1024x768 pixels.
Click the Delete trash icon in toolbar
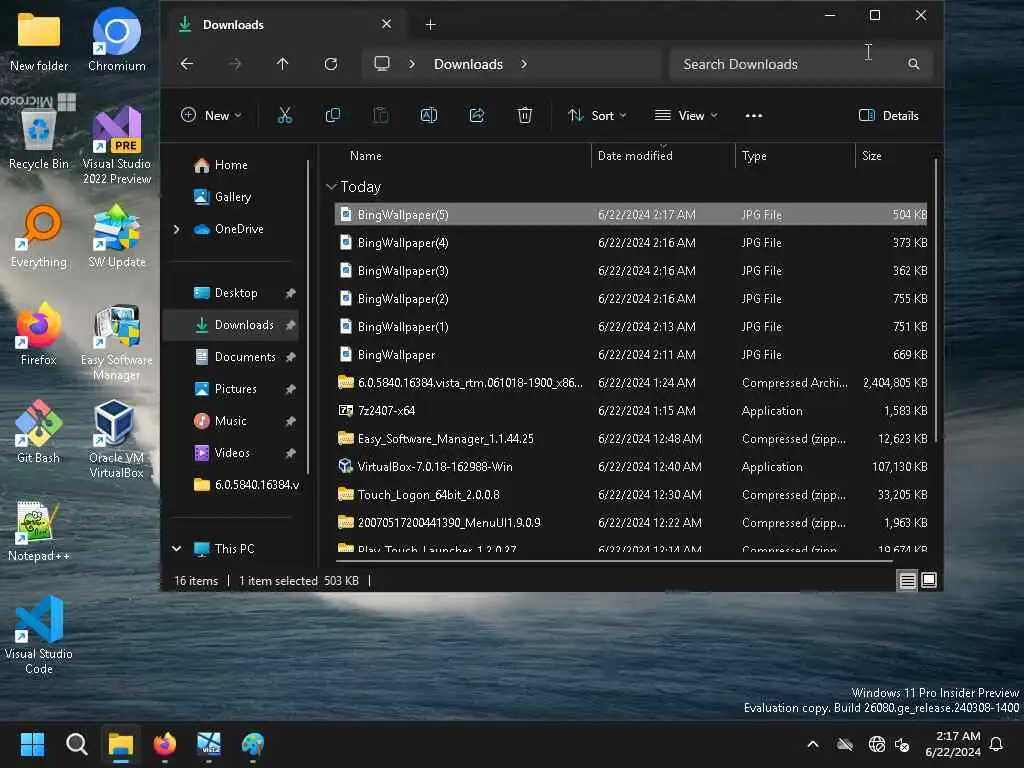click(524, 116)
